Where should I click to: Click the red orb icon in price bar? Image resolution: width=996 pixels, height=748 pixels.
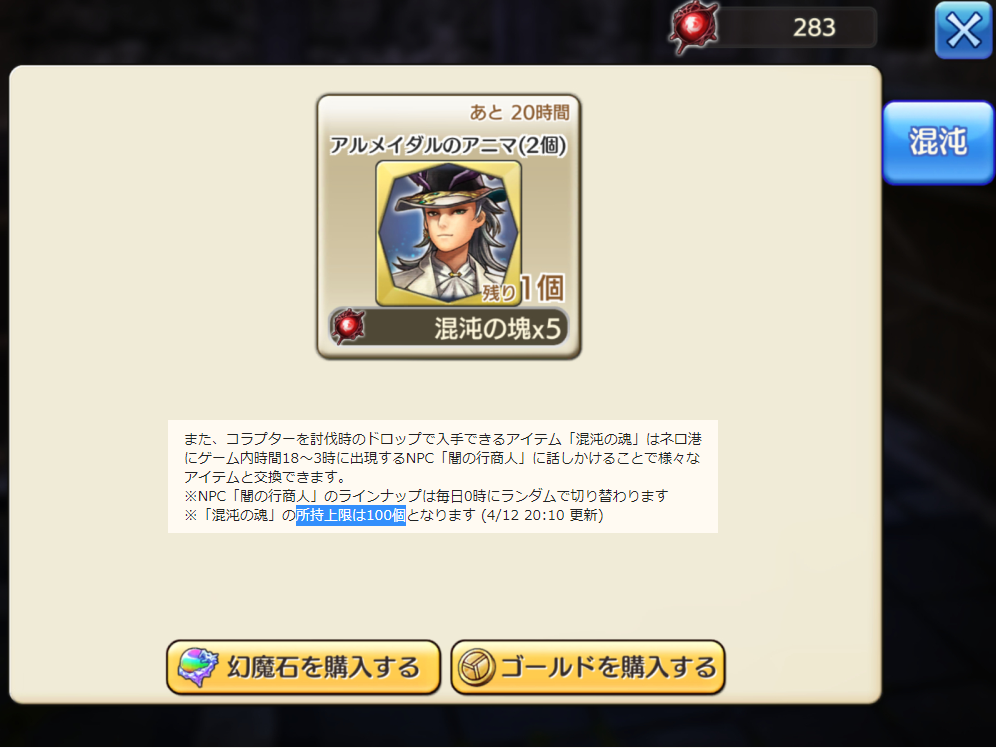347,327
